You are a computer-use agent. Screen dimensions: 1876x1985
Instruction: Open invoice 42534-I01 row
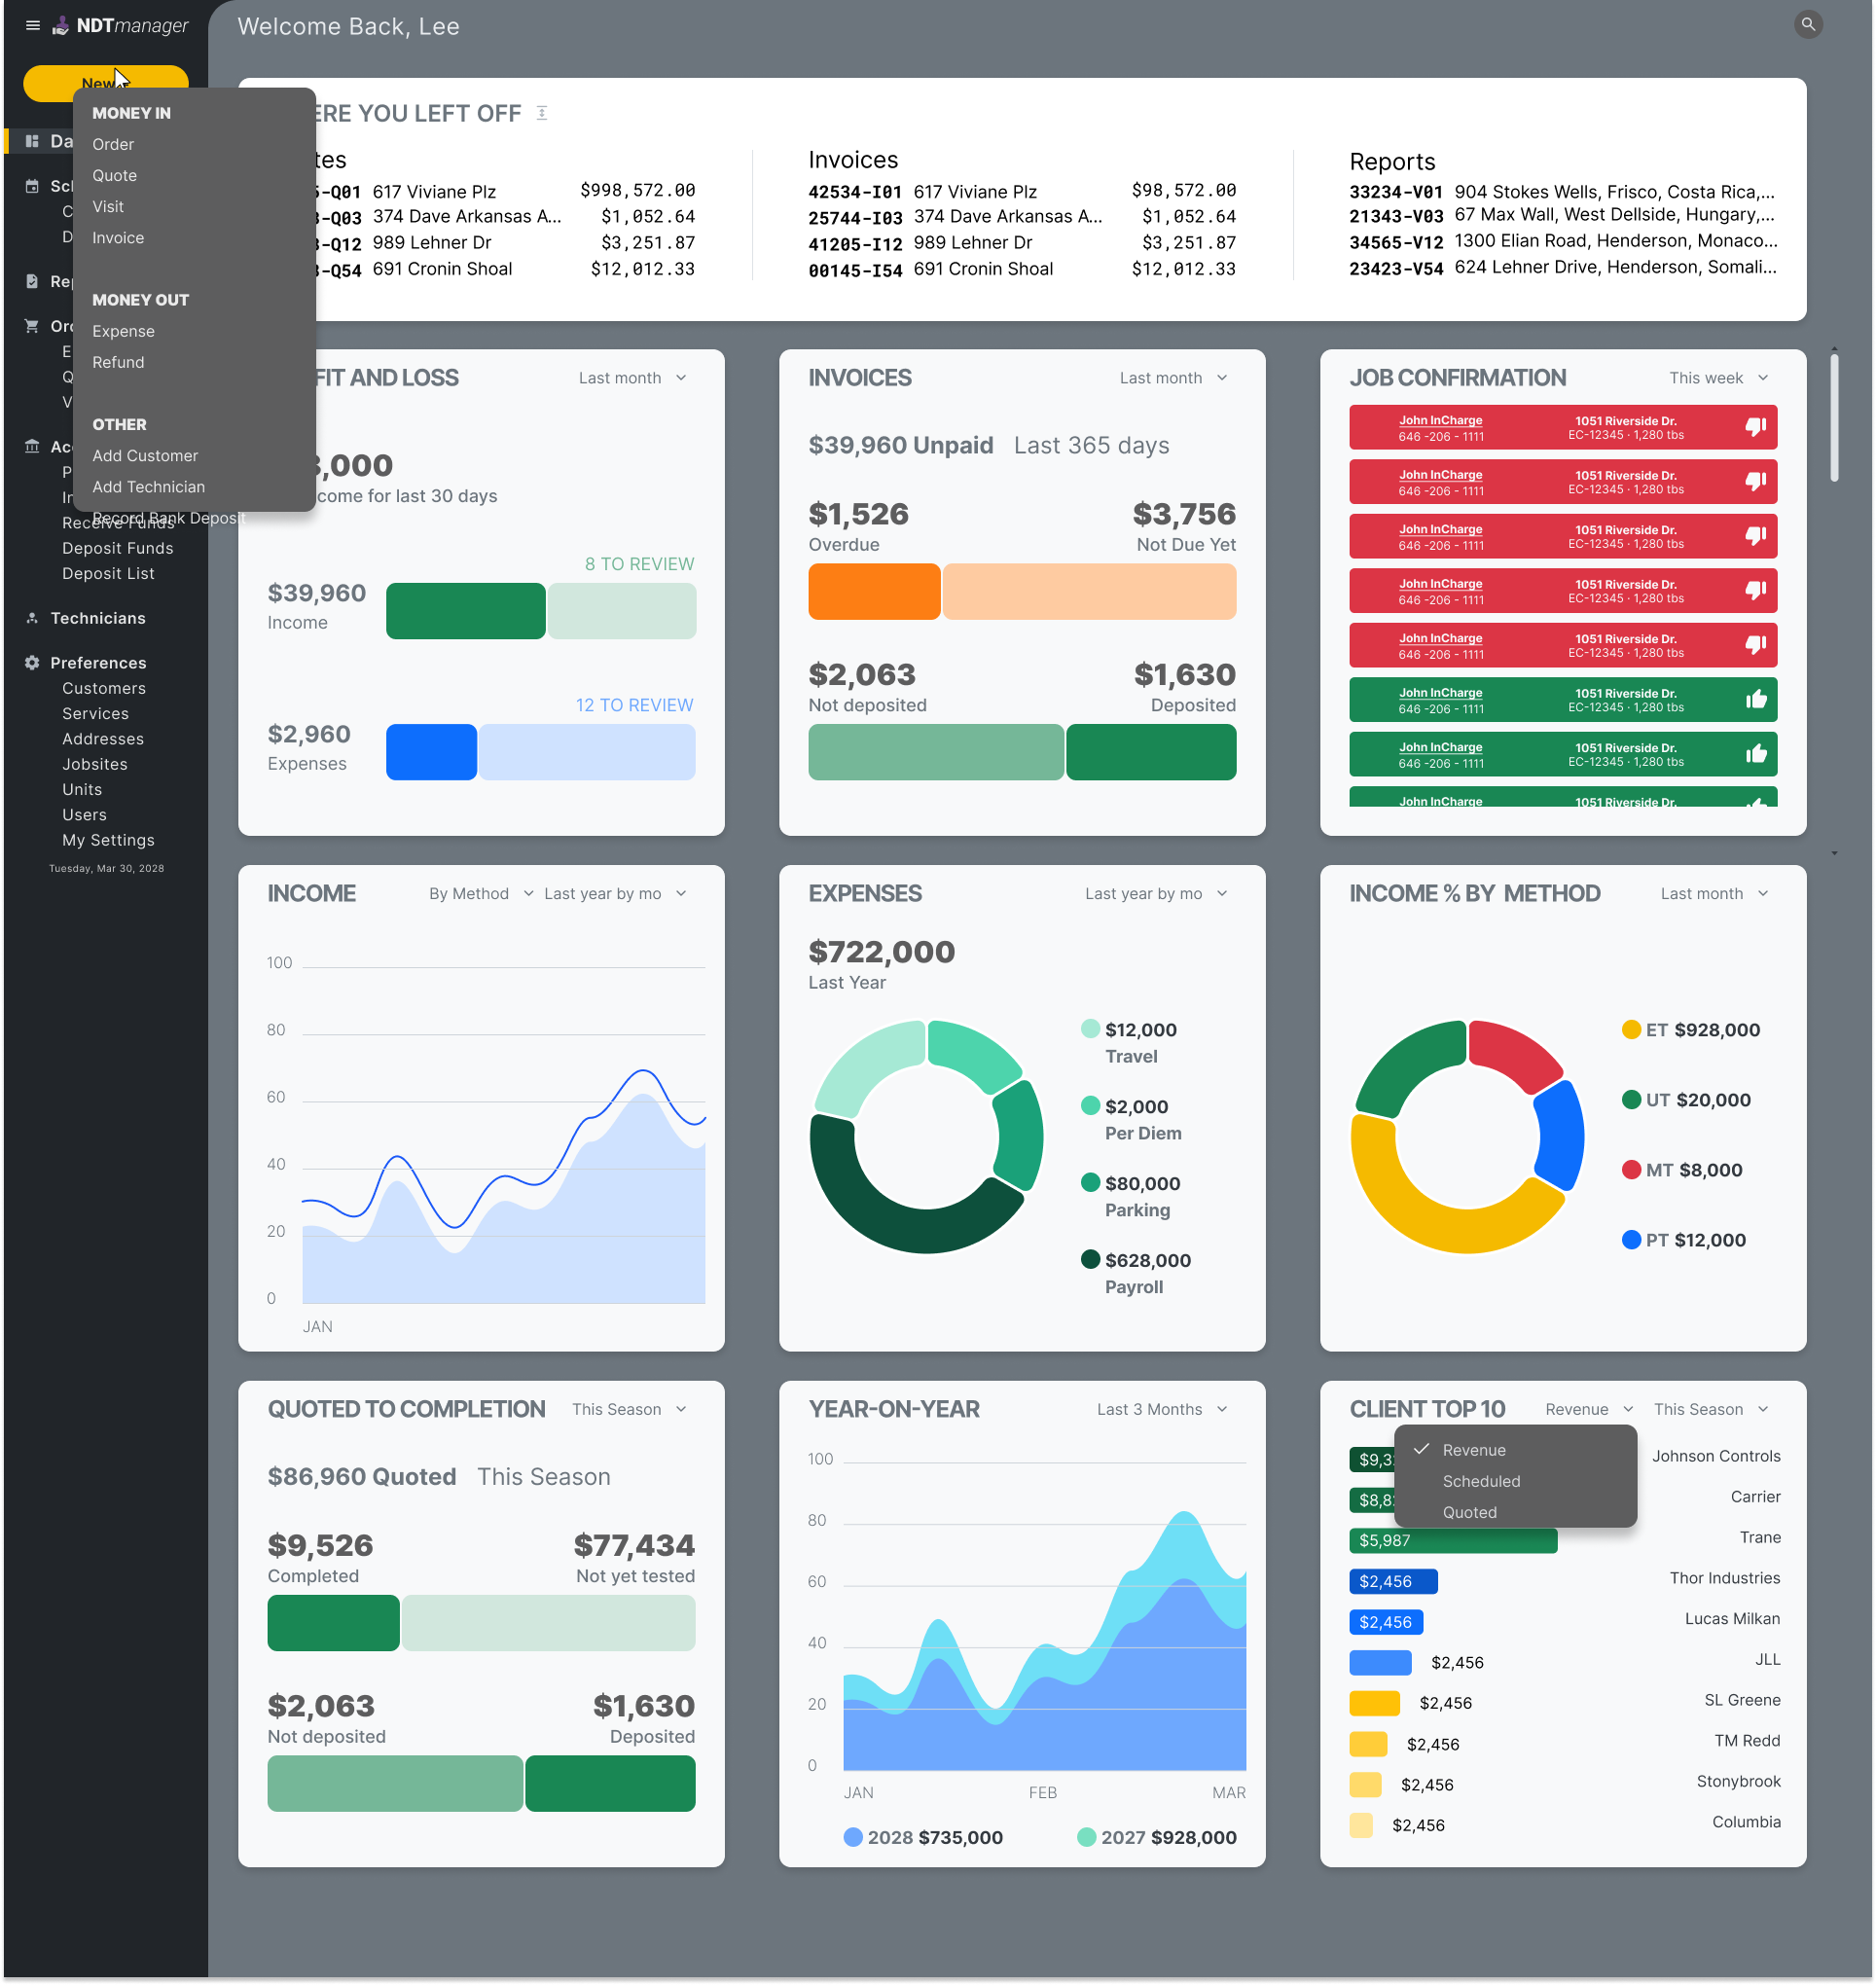[x=1021, y=191]
